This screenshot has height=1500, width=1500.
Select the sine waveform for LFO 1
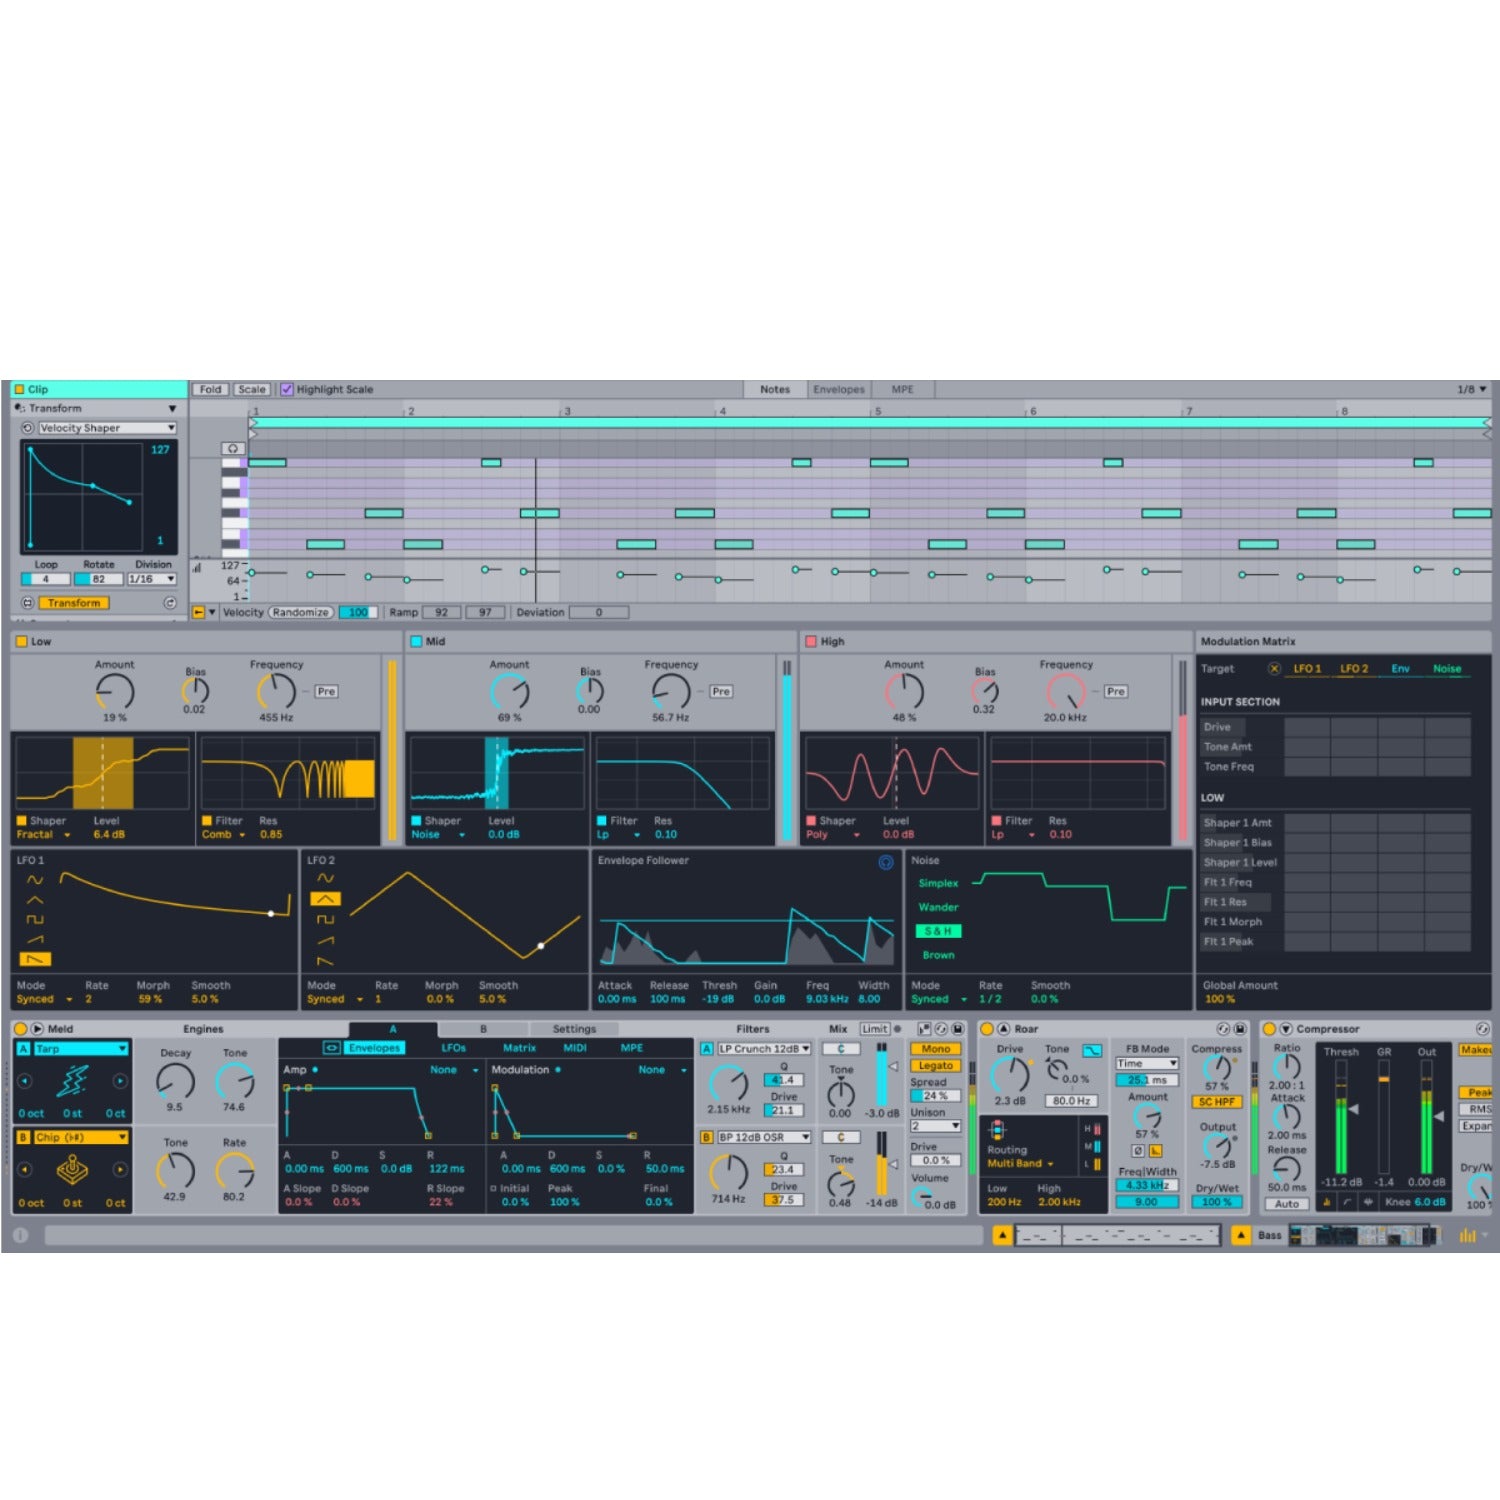(x=34, y=878)
